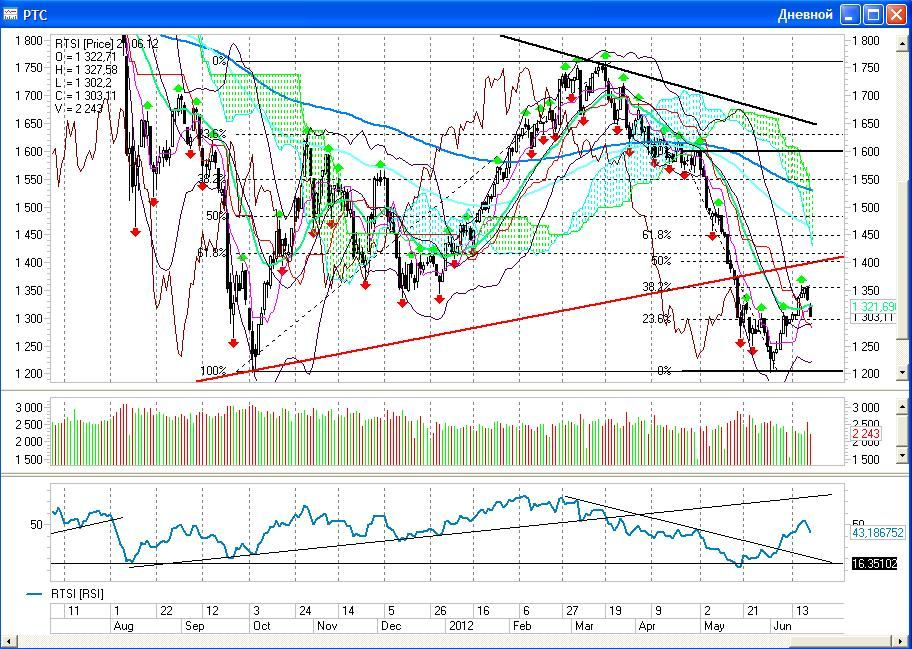The image size is (912, 649).
Task: Maximize the PTC chart window
Action: point(873,15)
